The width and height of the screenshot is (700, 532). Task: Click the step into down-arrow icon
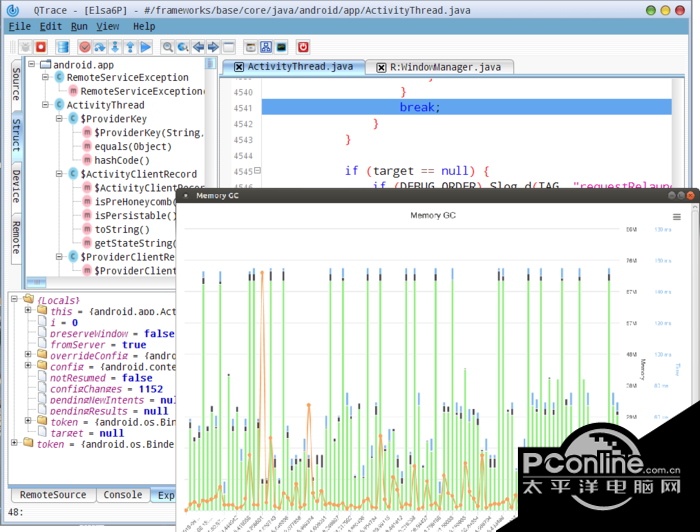pyautogui.click(x=116, y=47)
